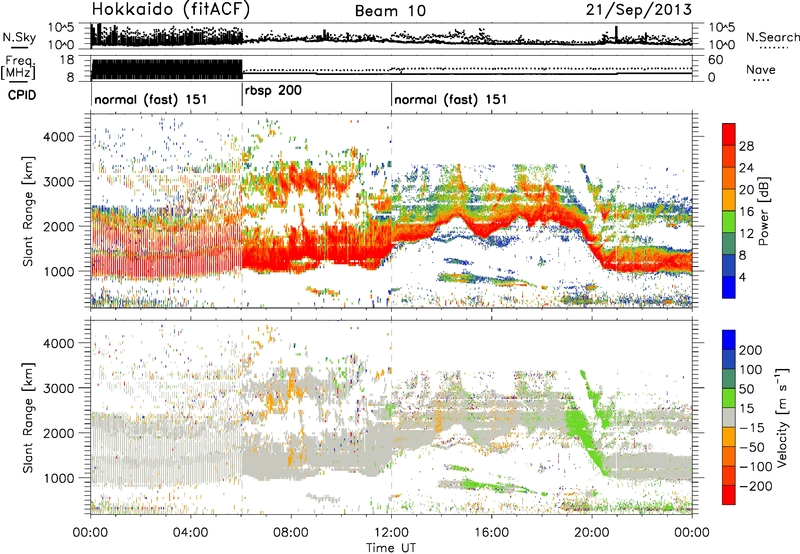
Task: Click the 16:00 time axis label
Action: coord(491,533)
